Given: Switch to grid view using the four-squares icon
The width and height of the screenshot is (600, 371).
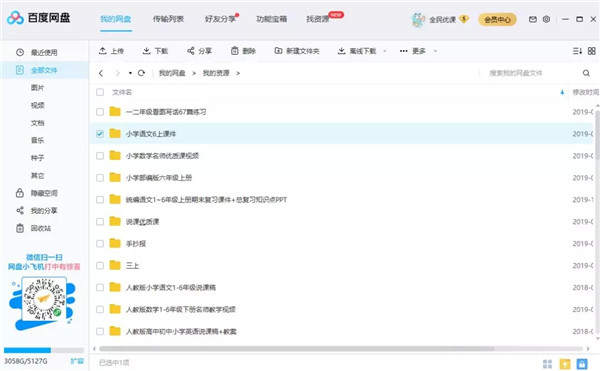Looking at the screenshot, I should [x=592, y=51].
